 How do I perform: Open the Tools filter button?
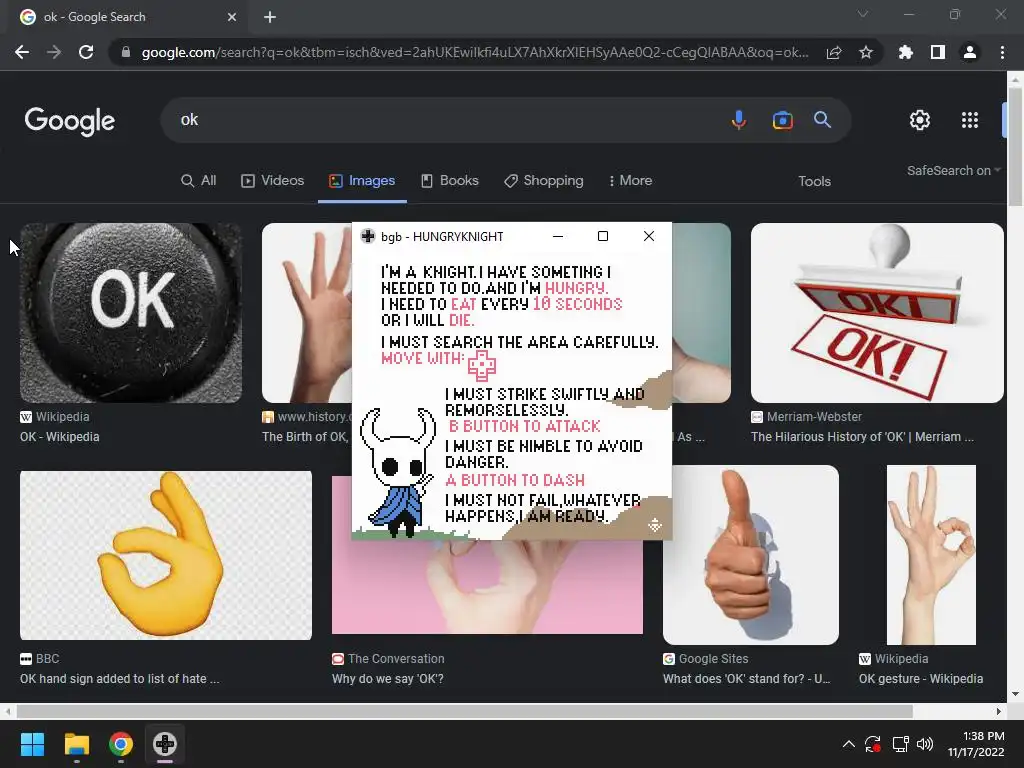[x=814, y=182]
